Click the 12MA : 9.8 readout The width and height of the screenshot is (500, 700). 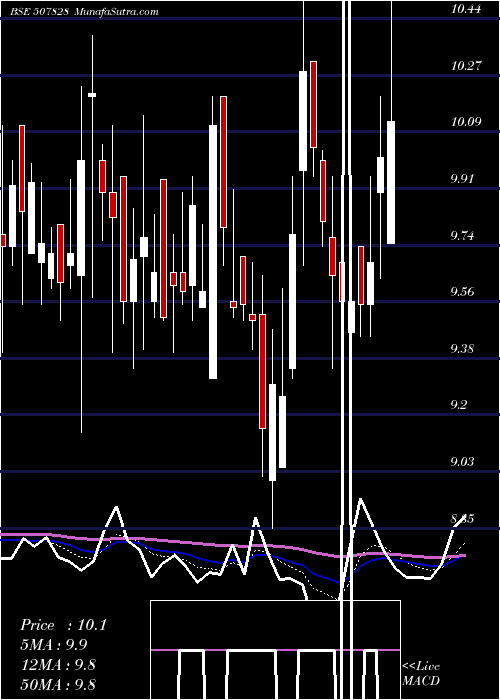pyautogui.click(x=58, y=665)
